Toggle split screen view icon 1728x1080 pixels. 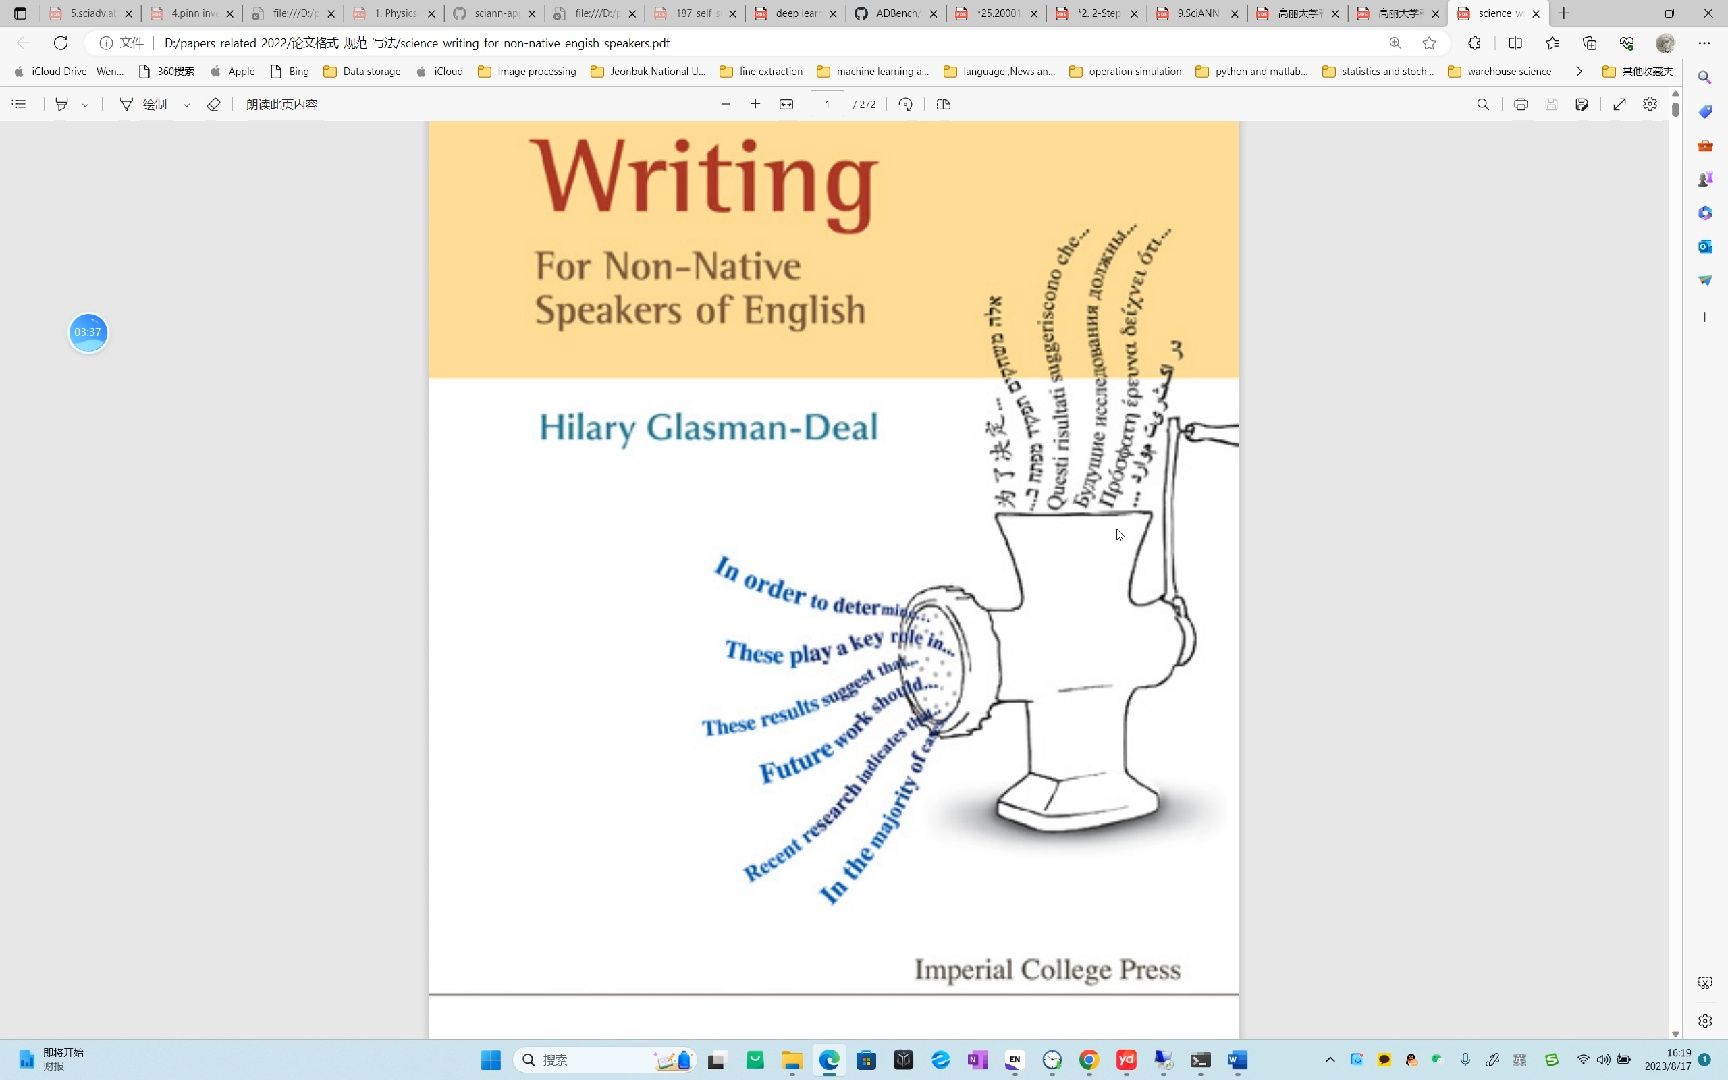[x=1515, y=43]
